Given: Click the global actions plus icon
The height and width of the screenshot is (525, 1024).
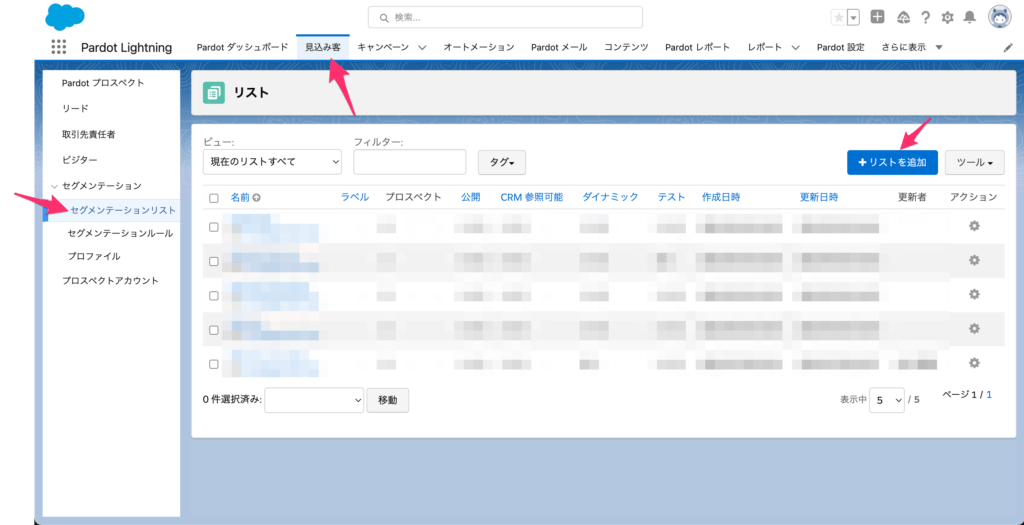Looking at the screenshot, I should coord(878,17).
